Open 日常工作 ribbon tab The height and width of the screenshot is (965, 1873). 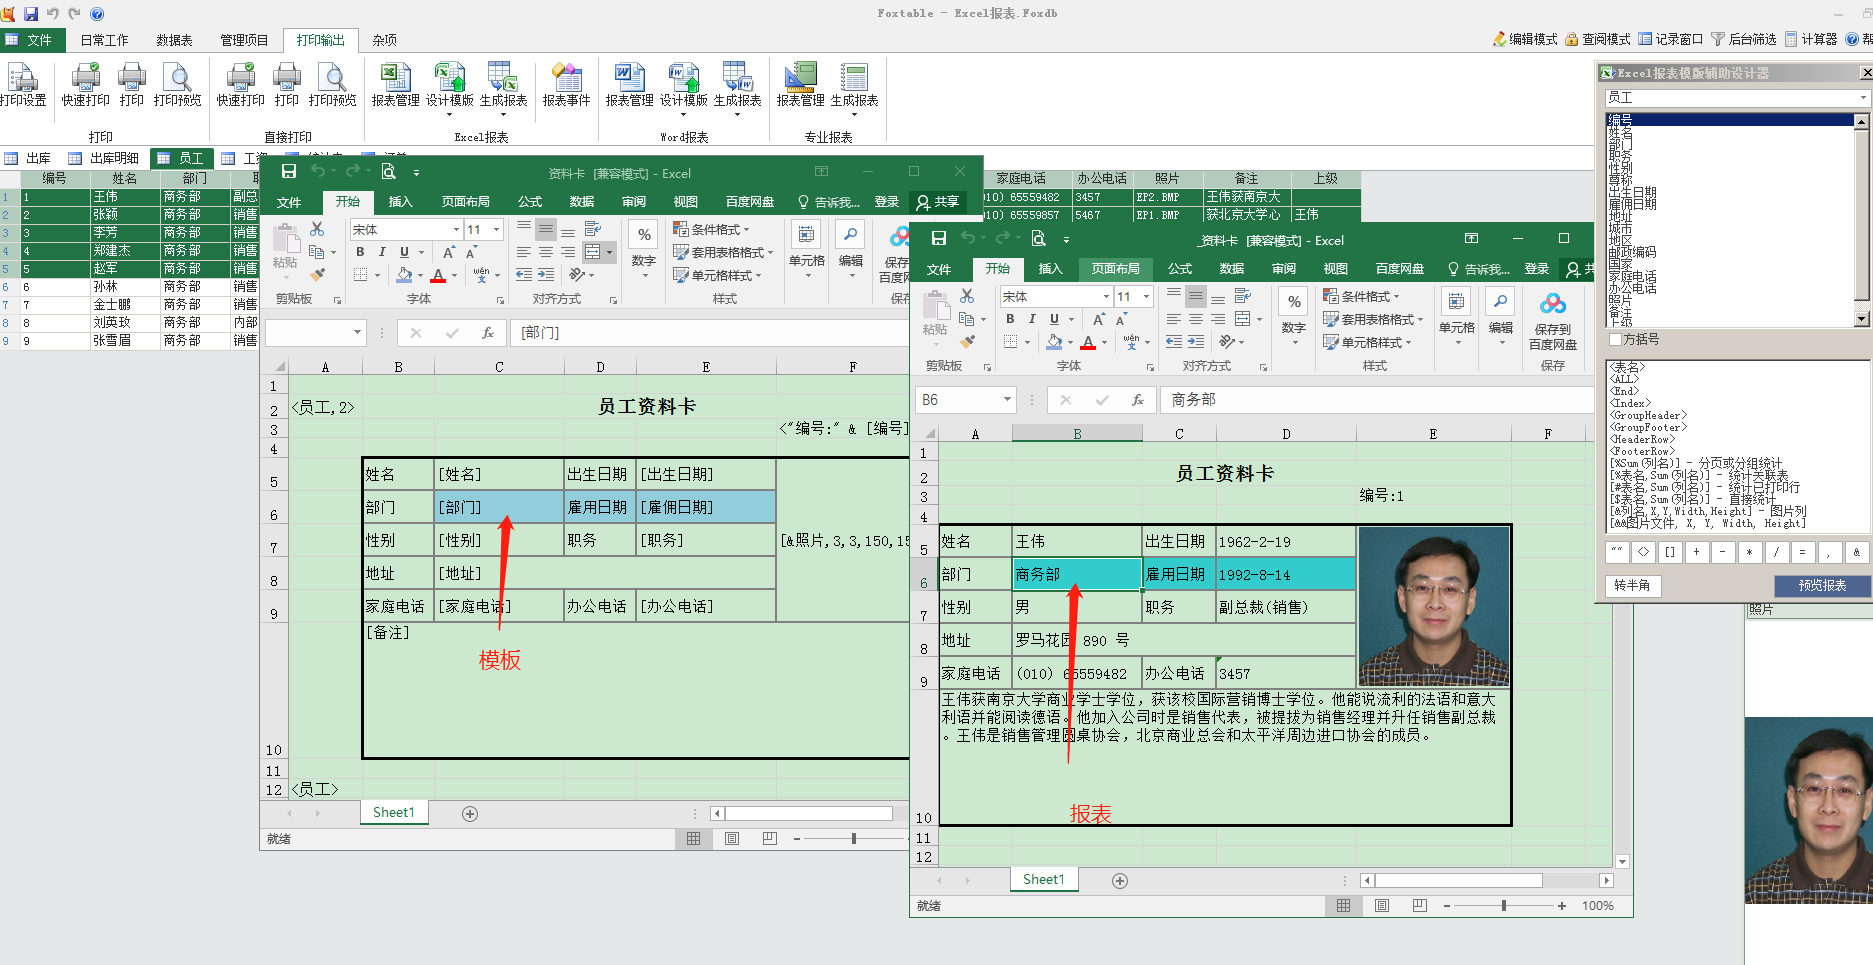point(104,40)
